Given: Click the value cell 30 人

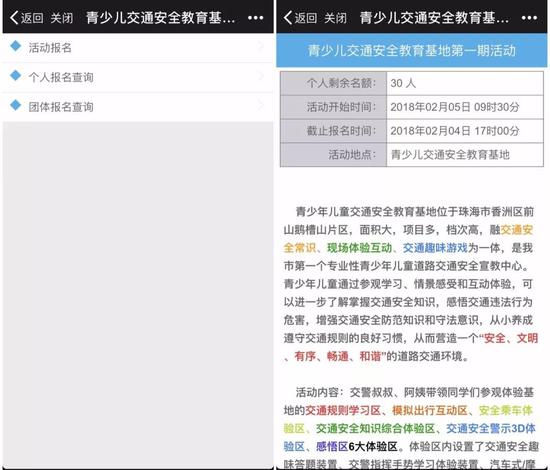Looking at the screenshot, I should click(465, 83).
